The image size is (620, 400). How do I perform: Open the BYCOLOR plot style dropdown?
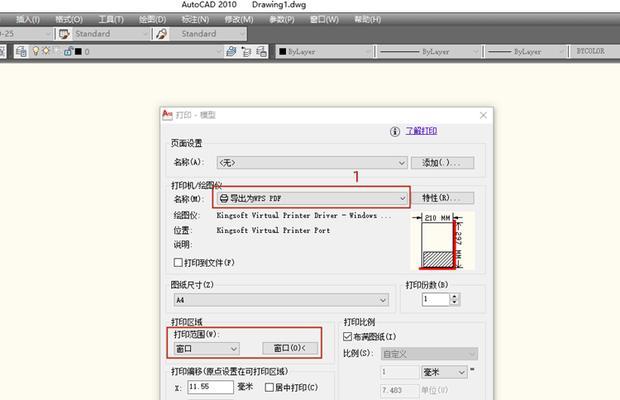click(595, 51)
